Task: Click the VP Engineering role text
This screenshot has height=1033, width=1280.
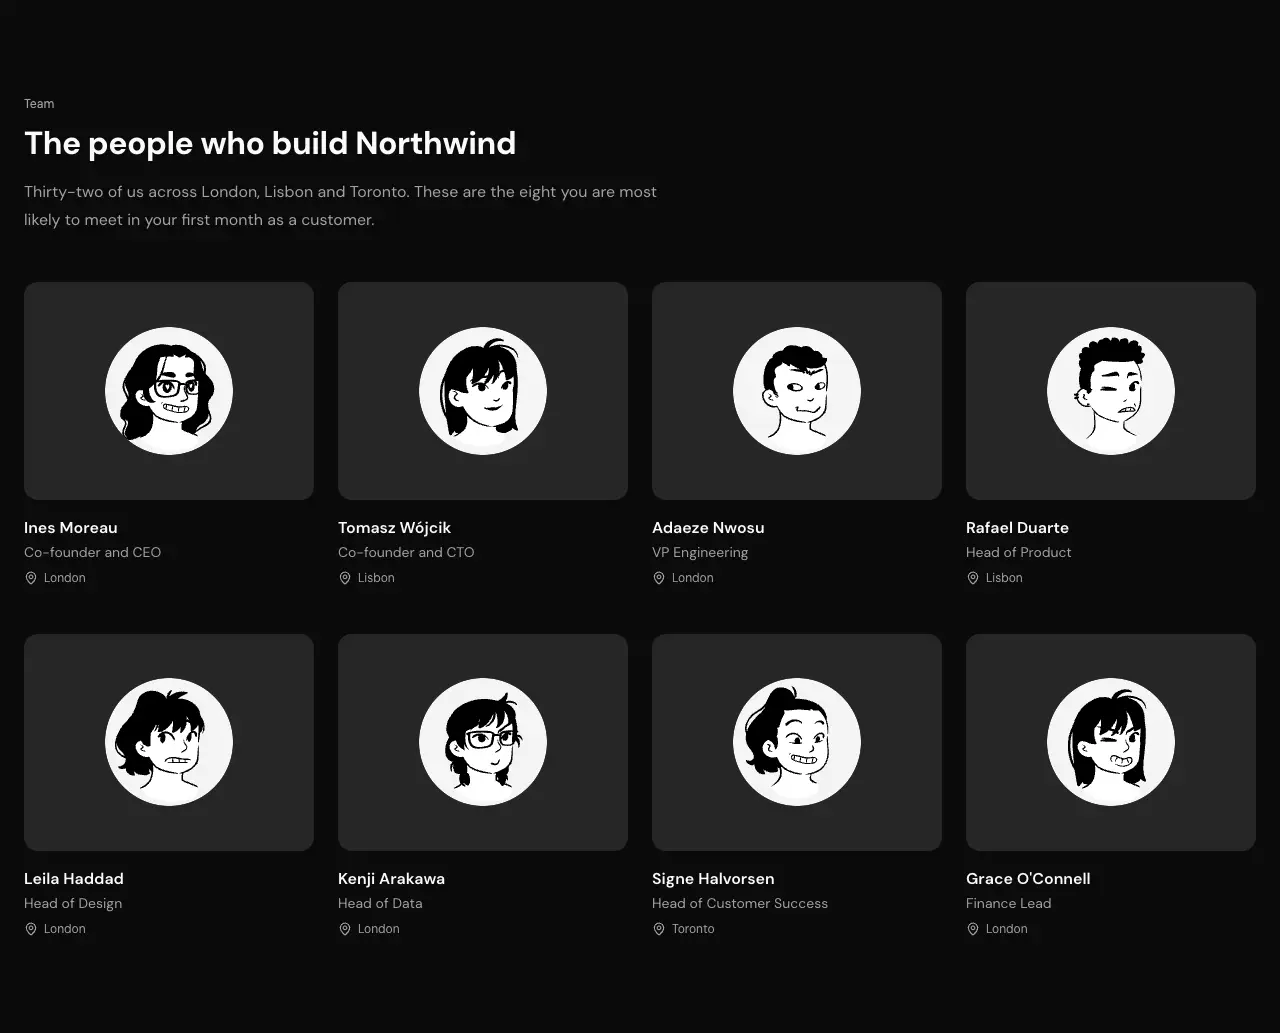Action: [700, 553]
